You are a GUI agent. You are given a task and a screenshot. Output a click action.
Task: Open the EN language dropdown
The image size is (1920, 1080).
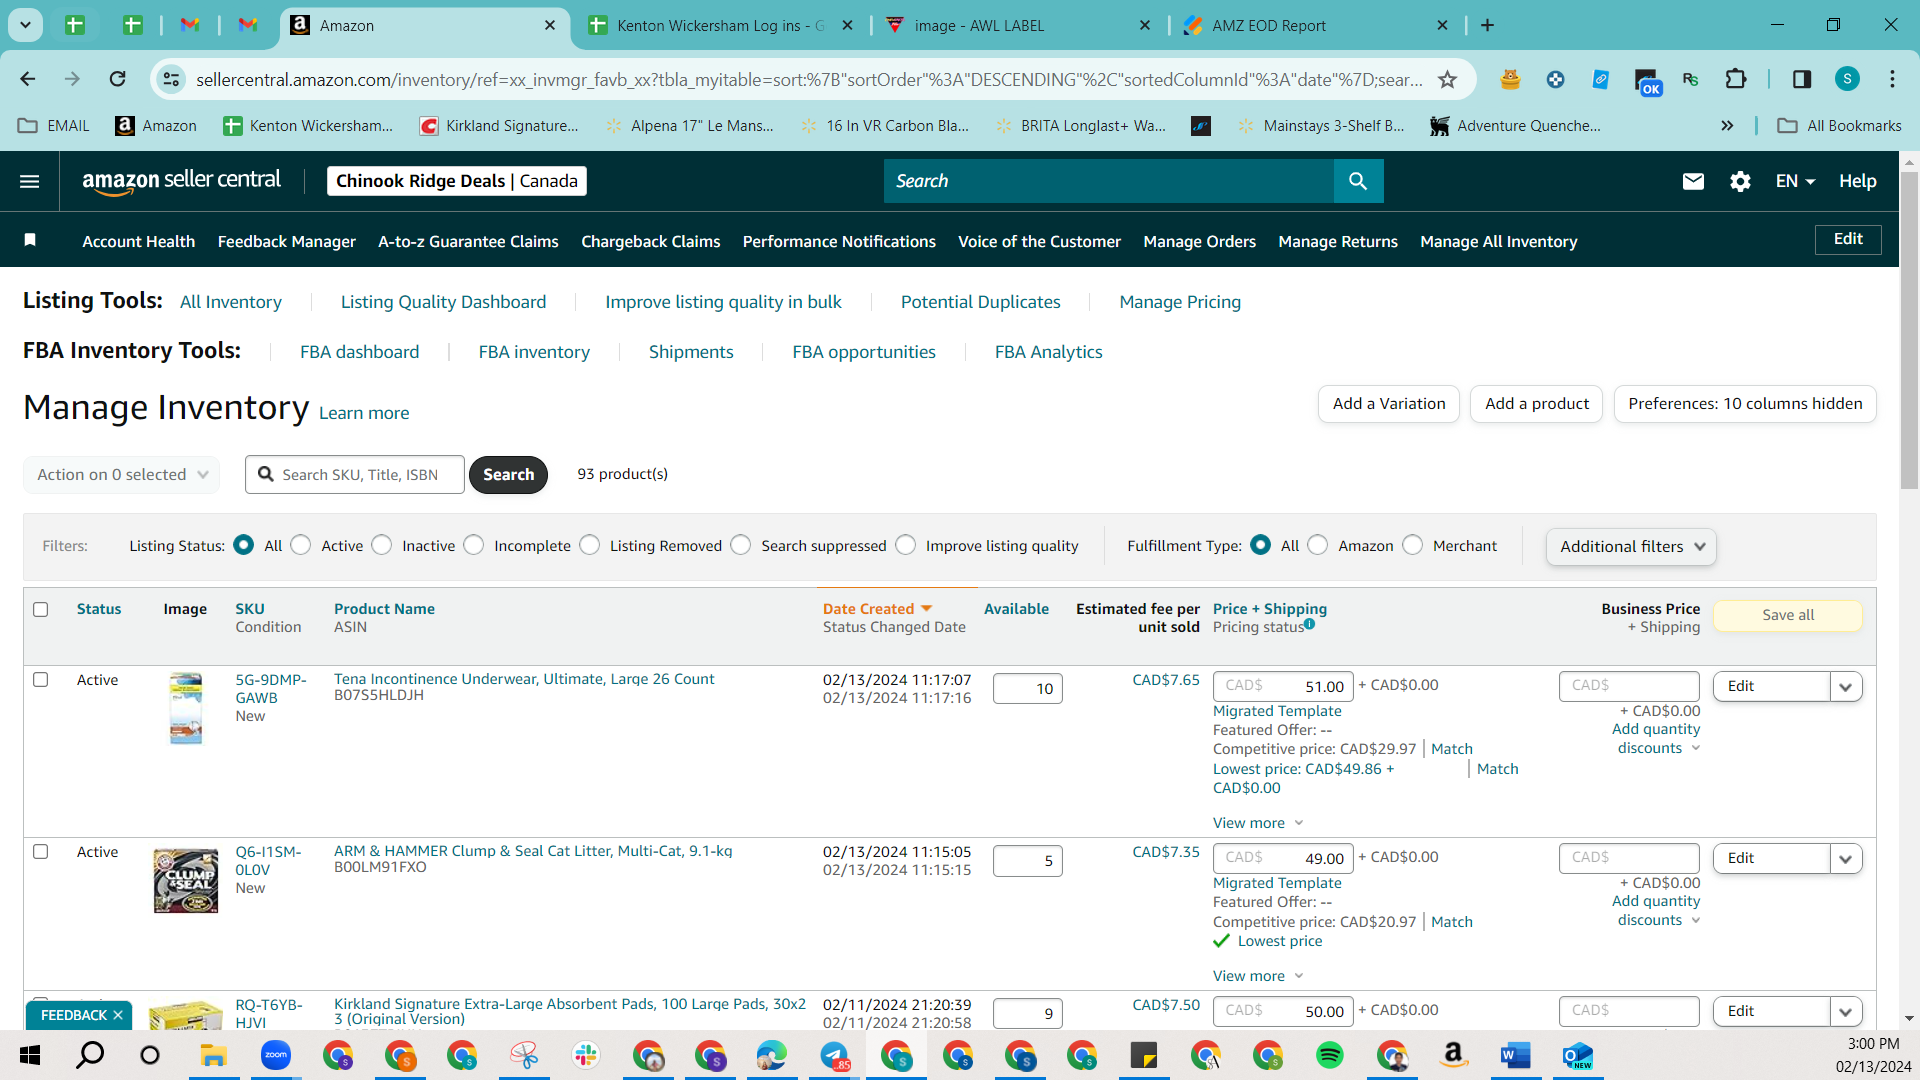[1795, 181]
